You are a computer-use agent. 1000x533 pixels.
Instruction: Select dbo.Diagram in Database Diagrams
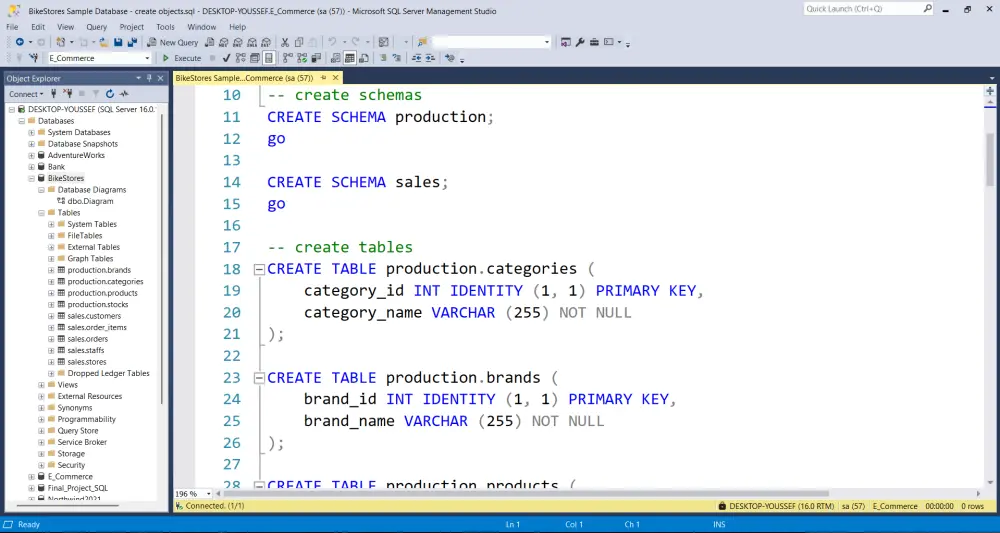tap(90, 201)
